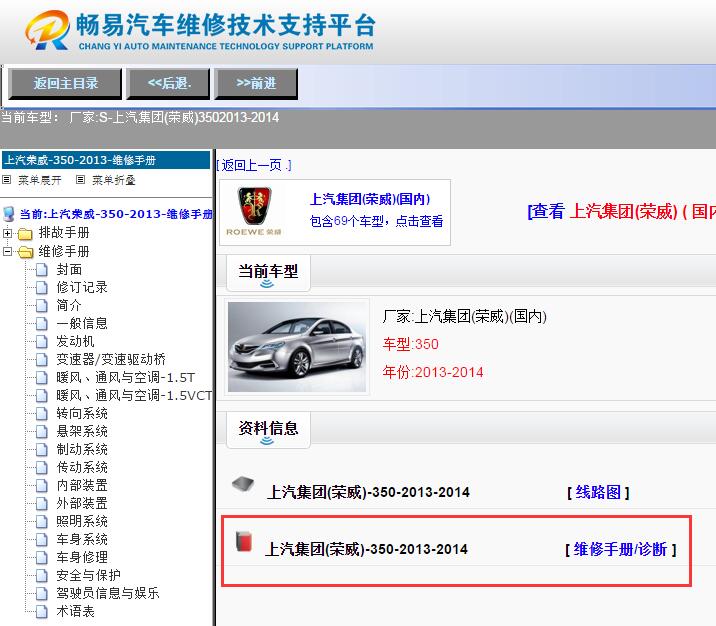Select the 术语表 tree entry text
This screenshot has width=716, height=626.
coord(75,611)
